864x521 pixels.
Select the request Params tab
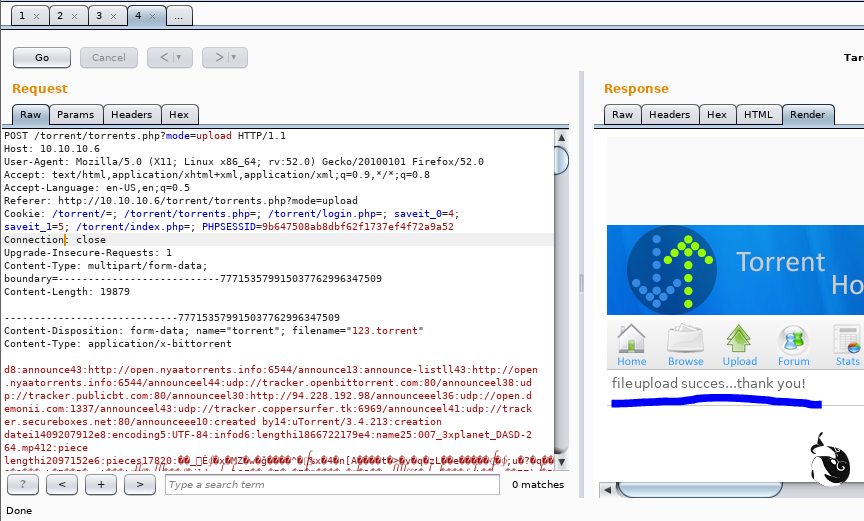75,115
